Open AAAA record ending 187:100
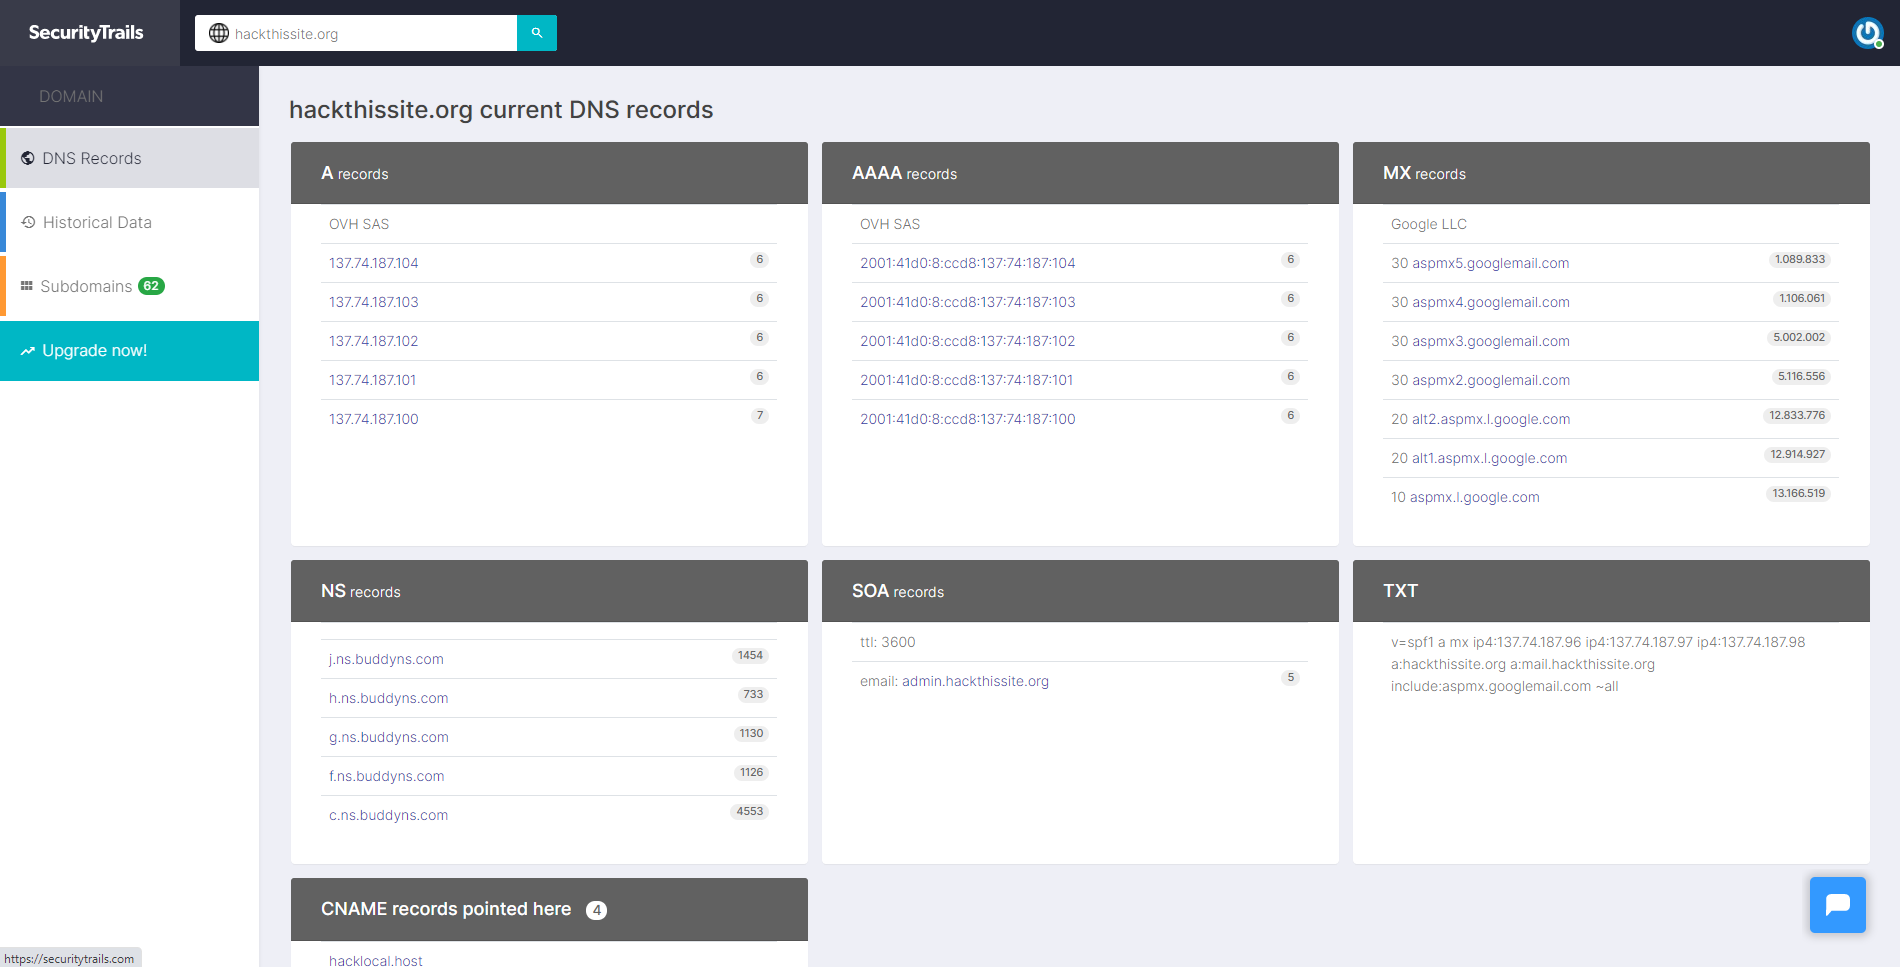The width and height of the screenshot is (1900, 967). 968,419
